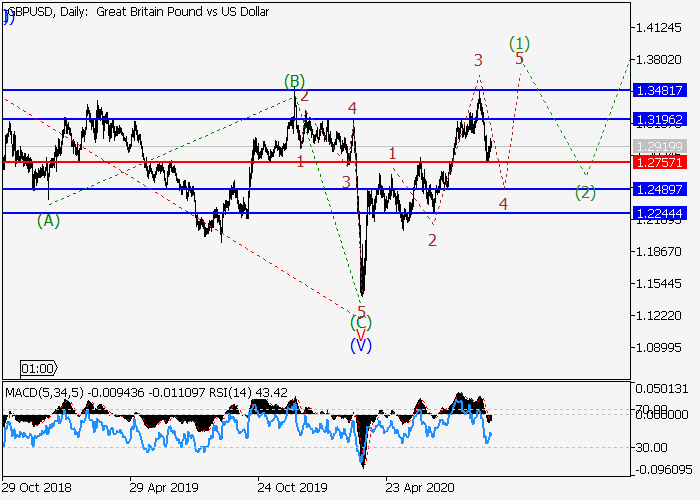
Task: Click the 29 Oct 2018 date label
Action: coord(38,487)
